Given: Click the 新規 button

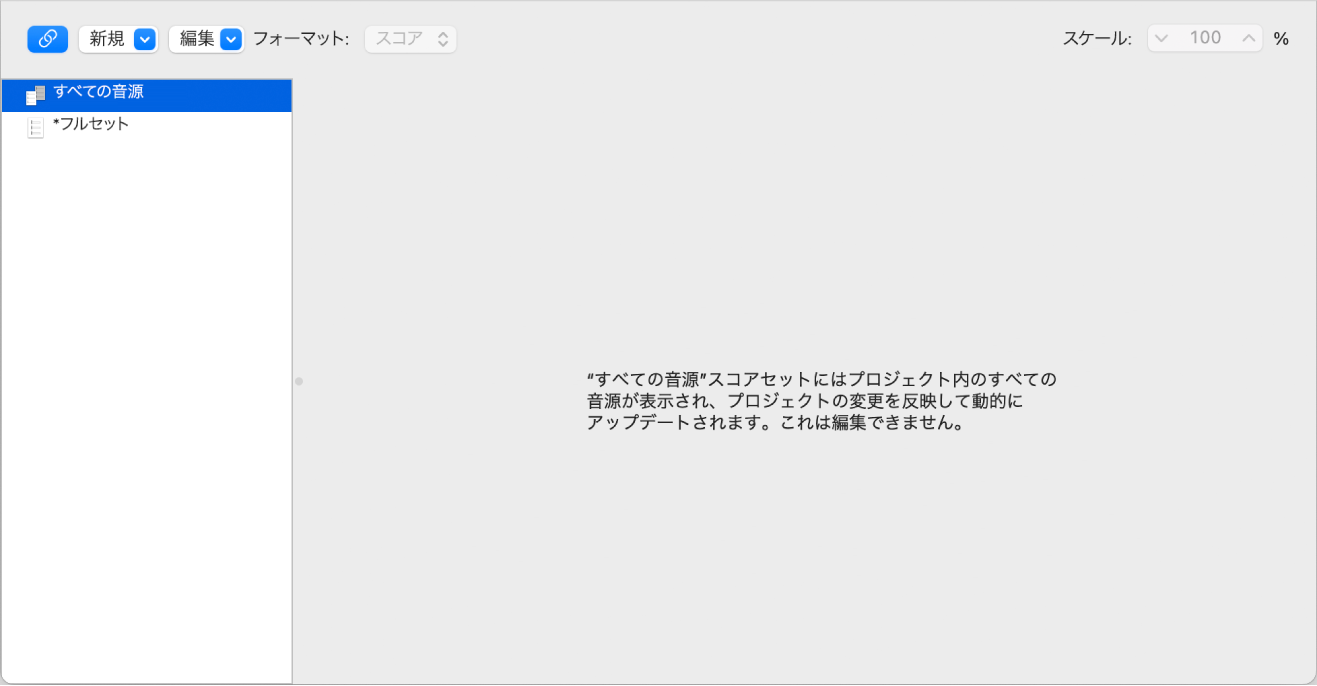Looking at the screenshot, I should tap(104, 38).
